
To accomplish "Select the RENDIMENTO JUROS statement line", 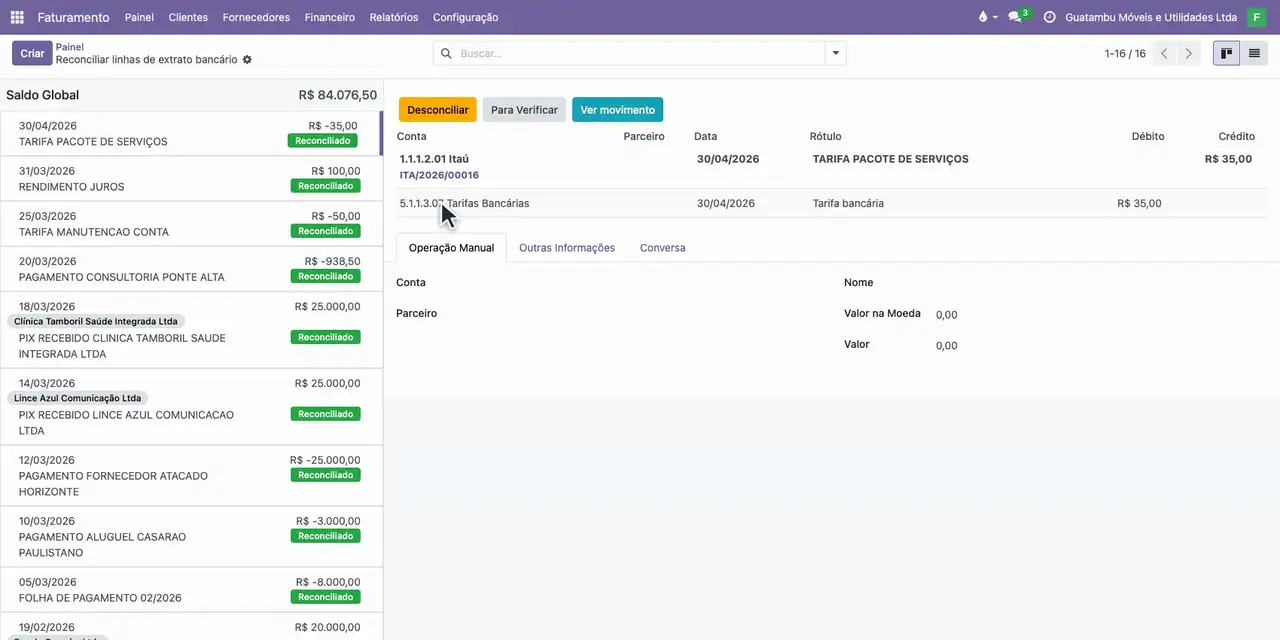I will [x=191, y=179].
